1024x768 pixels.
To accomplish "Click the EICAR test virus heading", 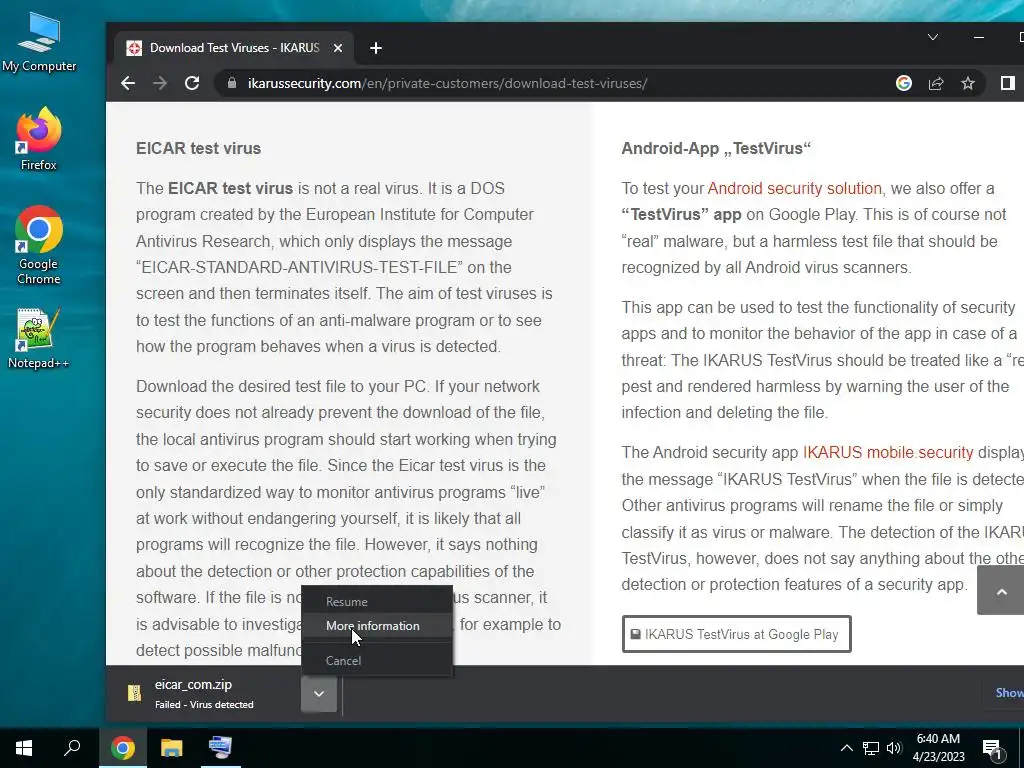I will [199, 148].
